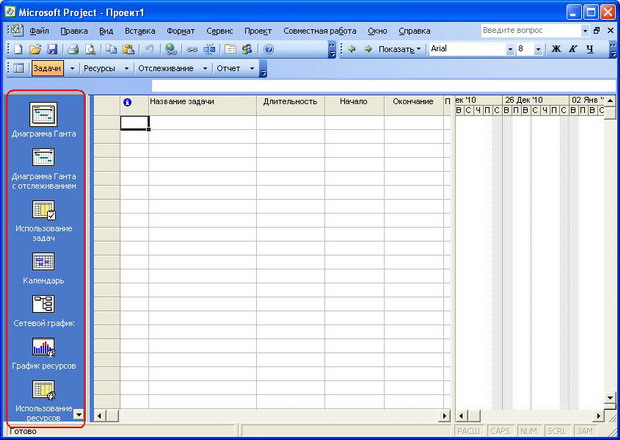Image resolution: width=620 pixels, height=440 pixels.
Task: Link selected tasks with chain icon
Action: [192, 49]
